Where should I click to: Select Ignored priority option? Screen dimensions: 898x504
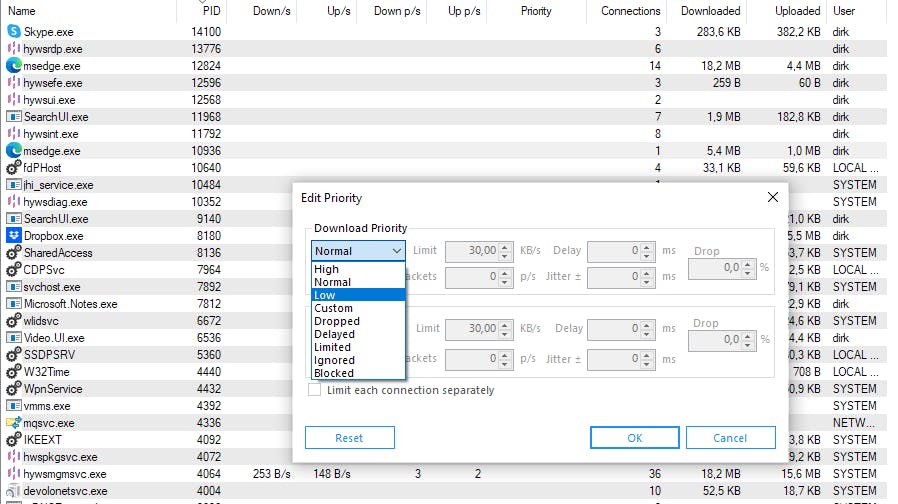click(359, 360)
